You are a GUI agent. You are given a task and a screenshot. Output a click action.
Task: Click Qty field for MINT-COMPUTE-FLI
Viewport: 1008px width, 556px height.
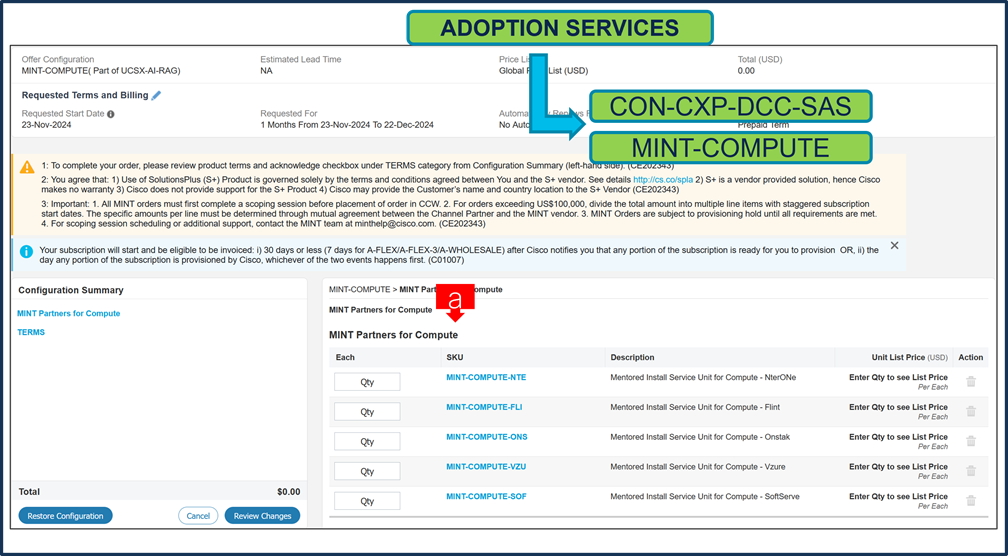[x=367, y=411]
